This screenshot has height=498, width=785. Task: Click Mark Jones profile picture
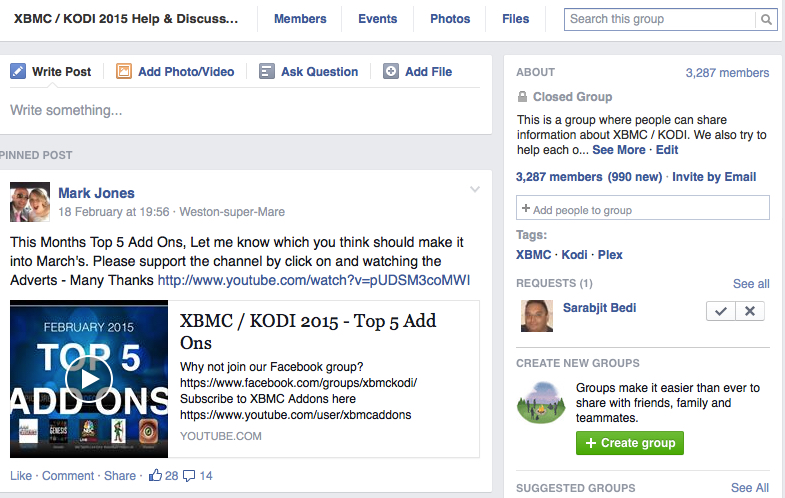point(30,202)
